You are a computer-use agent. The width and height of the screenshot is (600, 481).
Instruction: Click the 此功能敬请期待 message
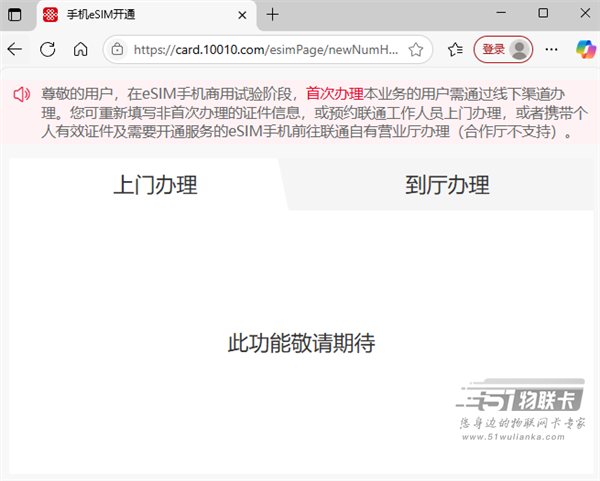pos(301,342)
